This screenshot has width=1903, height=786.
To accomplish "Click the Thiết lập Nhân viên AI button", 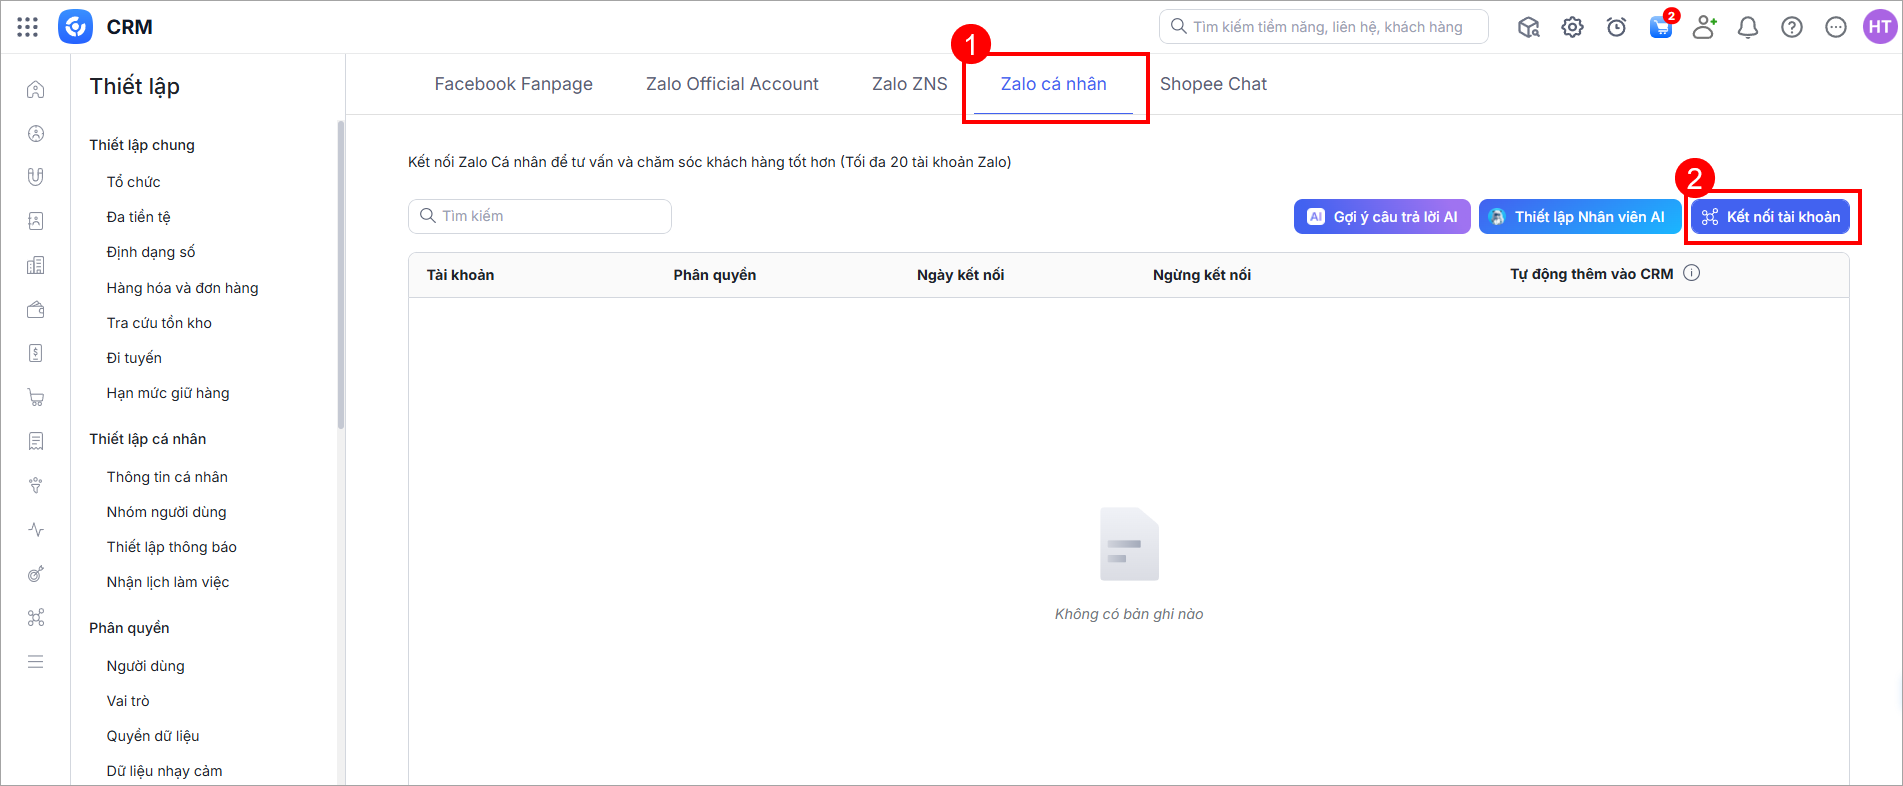I will coord(1580,217).
